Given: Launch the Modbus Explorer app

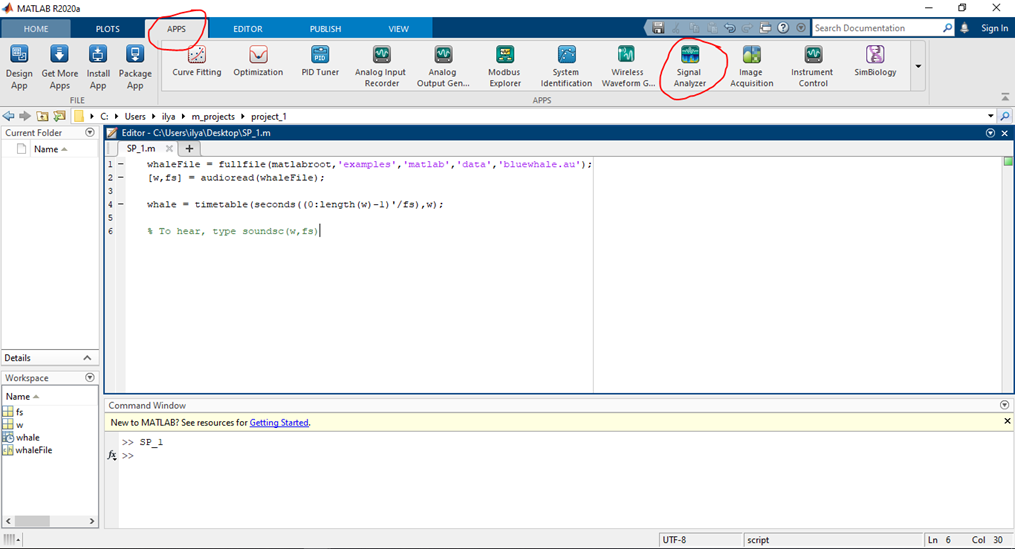Looking at the screenshot, I should click(504, 67).
